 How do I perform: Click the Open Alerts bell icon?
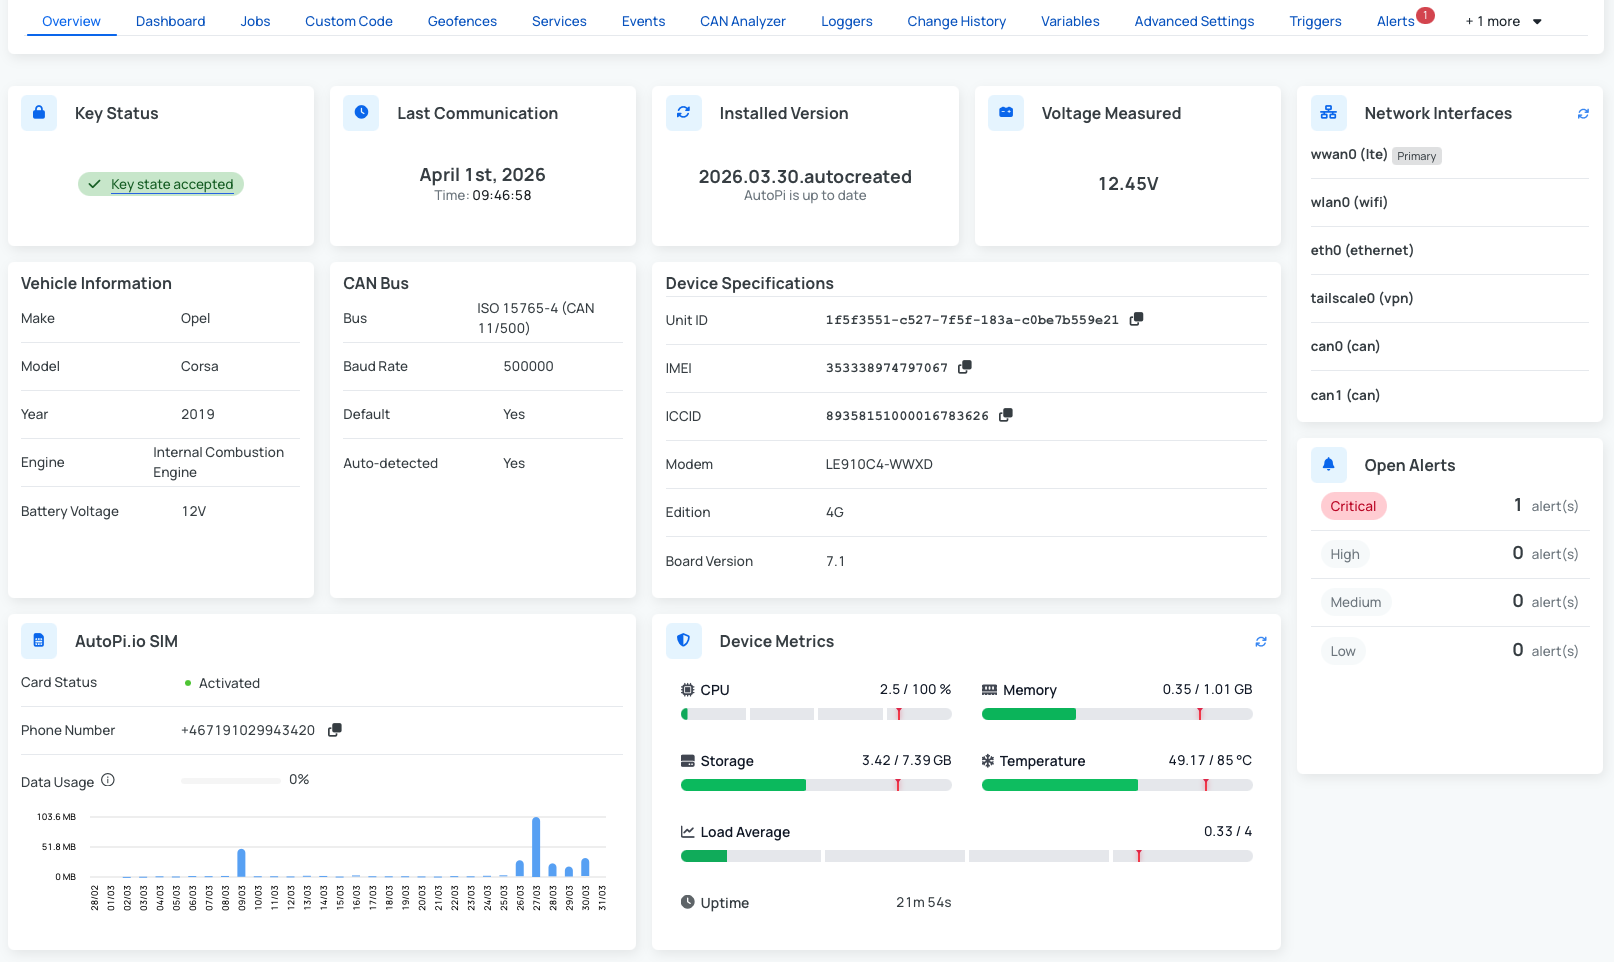(1328, 464)
